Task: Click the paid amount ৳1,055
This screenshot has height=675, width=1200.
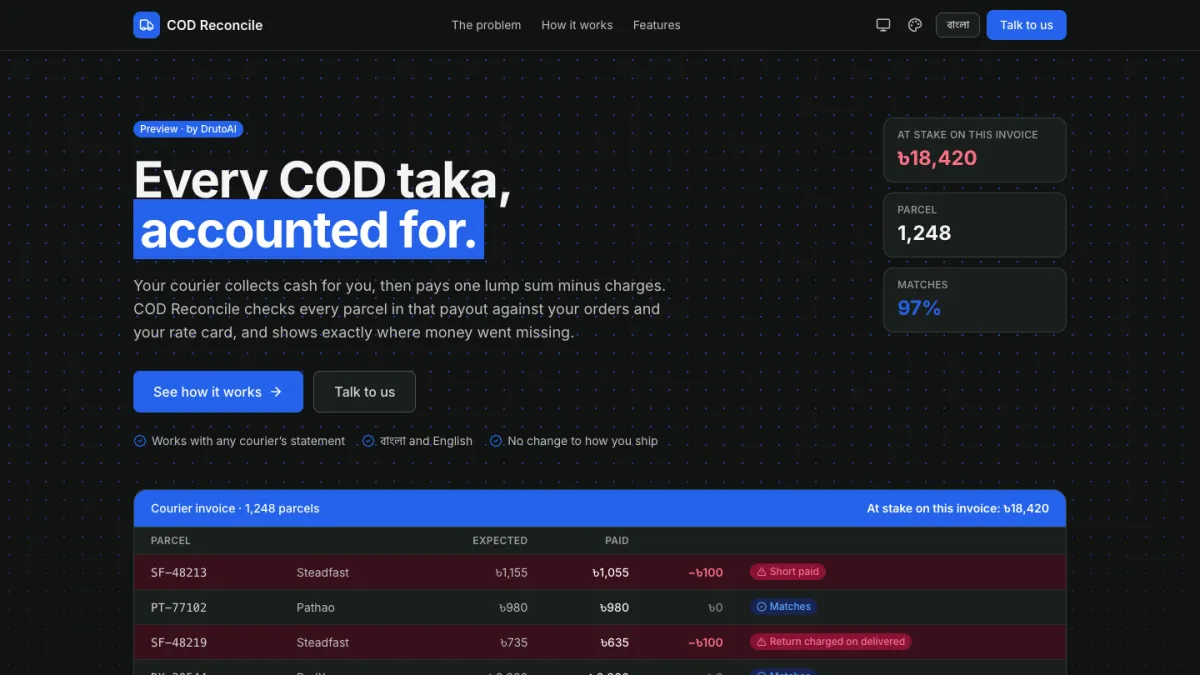Action: pyautogui.click(x=610, y=573)
